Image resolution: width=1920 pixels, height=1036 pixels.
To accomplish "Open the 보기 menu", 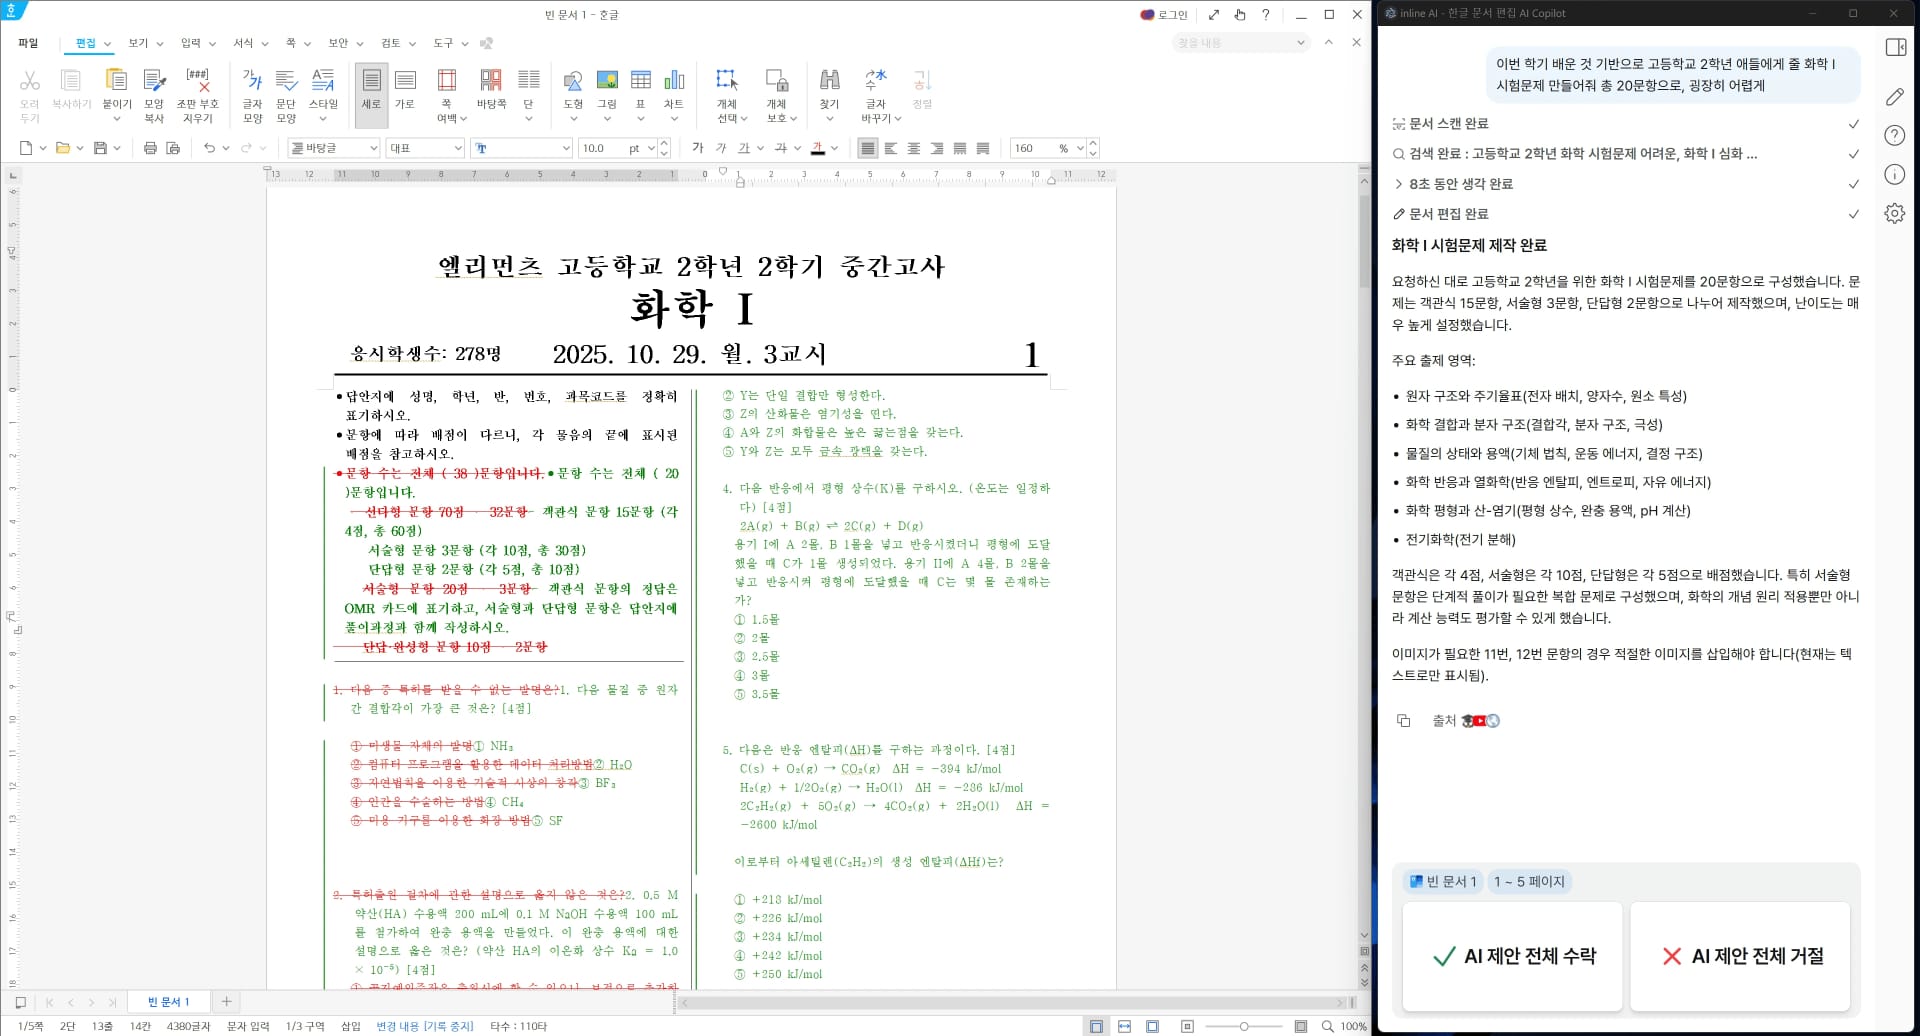I will click(x=138, y=43).
